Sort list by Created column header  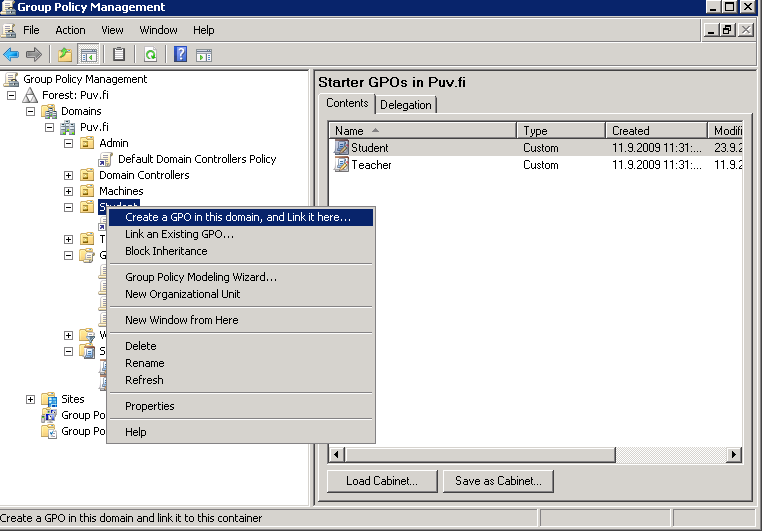656,131
